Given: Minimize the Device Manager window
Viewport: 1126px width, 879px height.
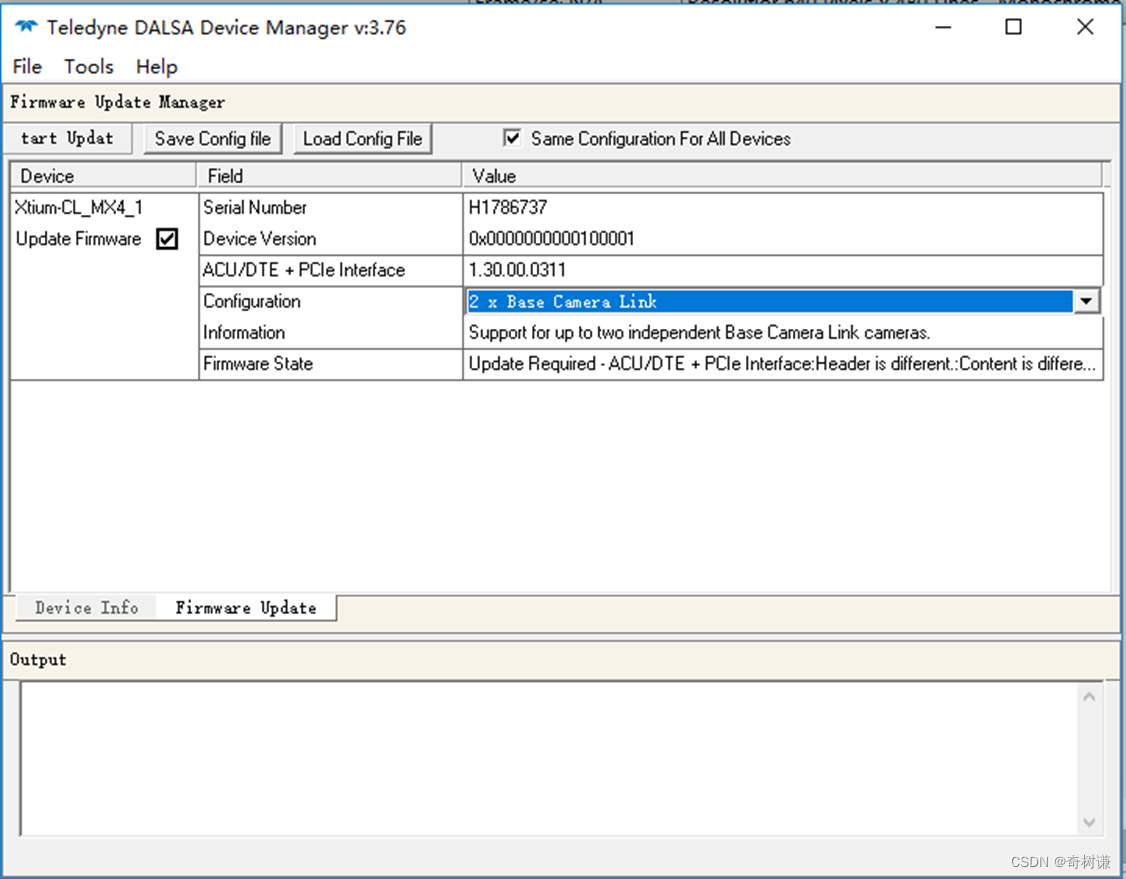Looking at the screenshot, I should click(943, 27).
